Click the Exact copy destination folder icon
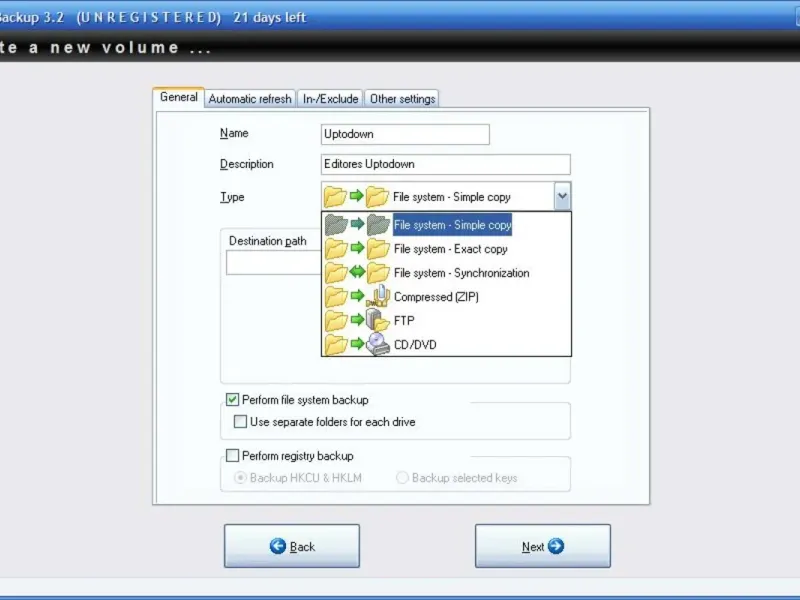 pos(378,248)
